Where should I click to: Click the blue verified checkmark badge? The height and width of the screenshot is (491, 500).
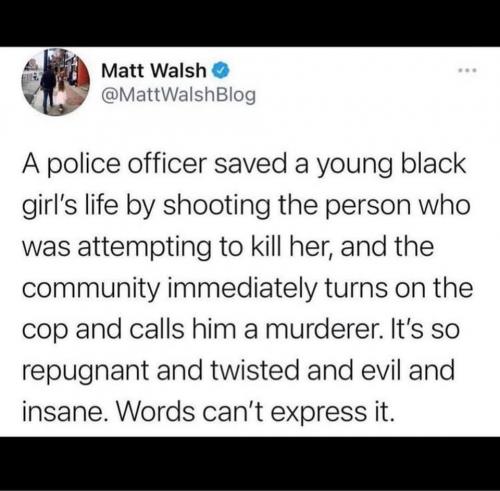pyautogui.click(x=220, y=71)
